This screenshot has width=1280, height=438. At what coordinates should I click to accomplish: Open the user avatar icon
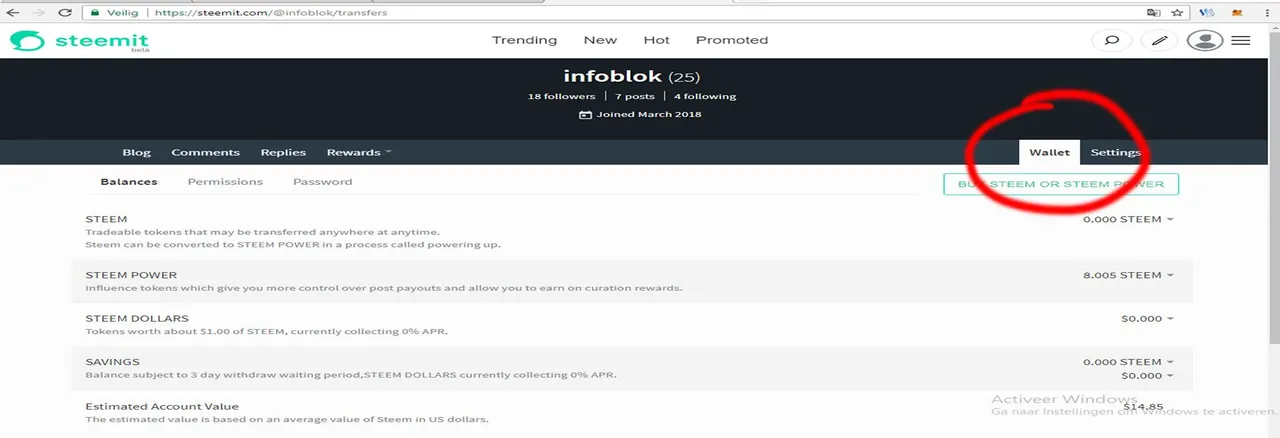click(1205, 41)
